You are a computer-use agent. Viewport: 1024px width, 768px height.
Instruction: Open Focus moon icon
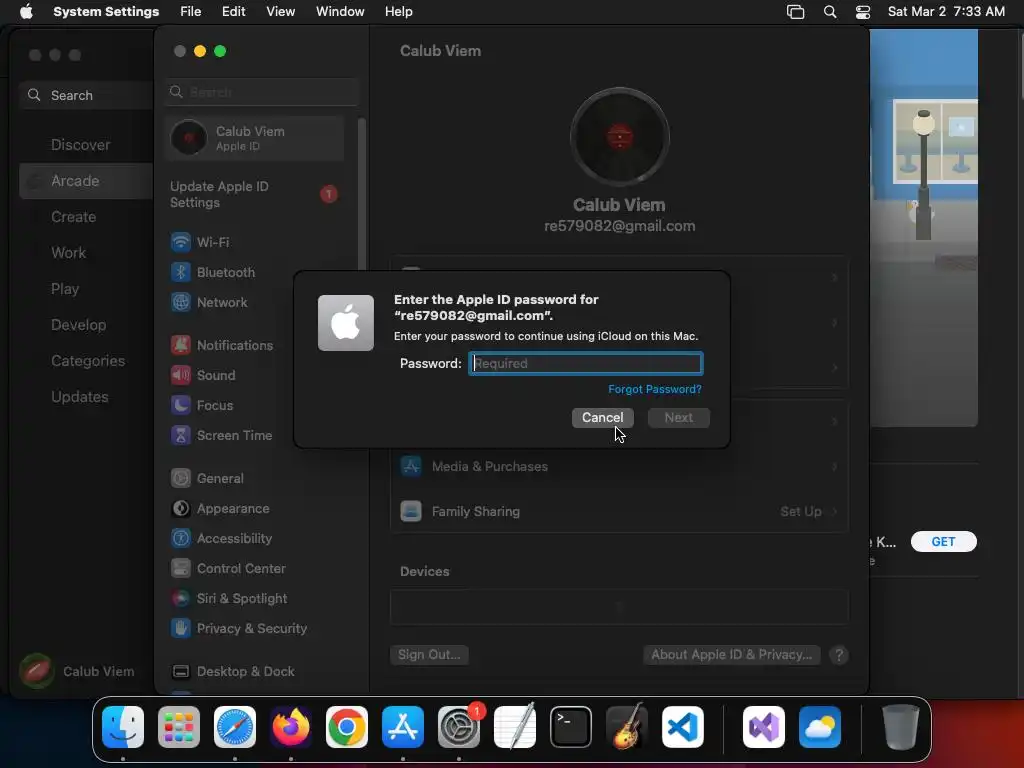coord(181,405)
